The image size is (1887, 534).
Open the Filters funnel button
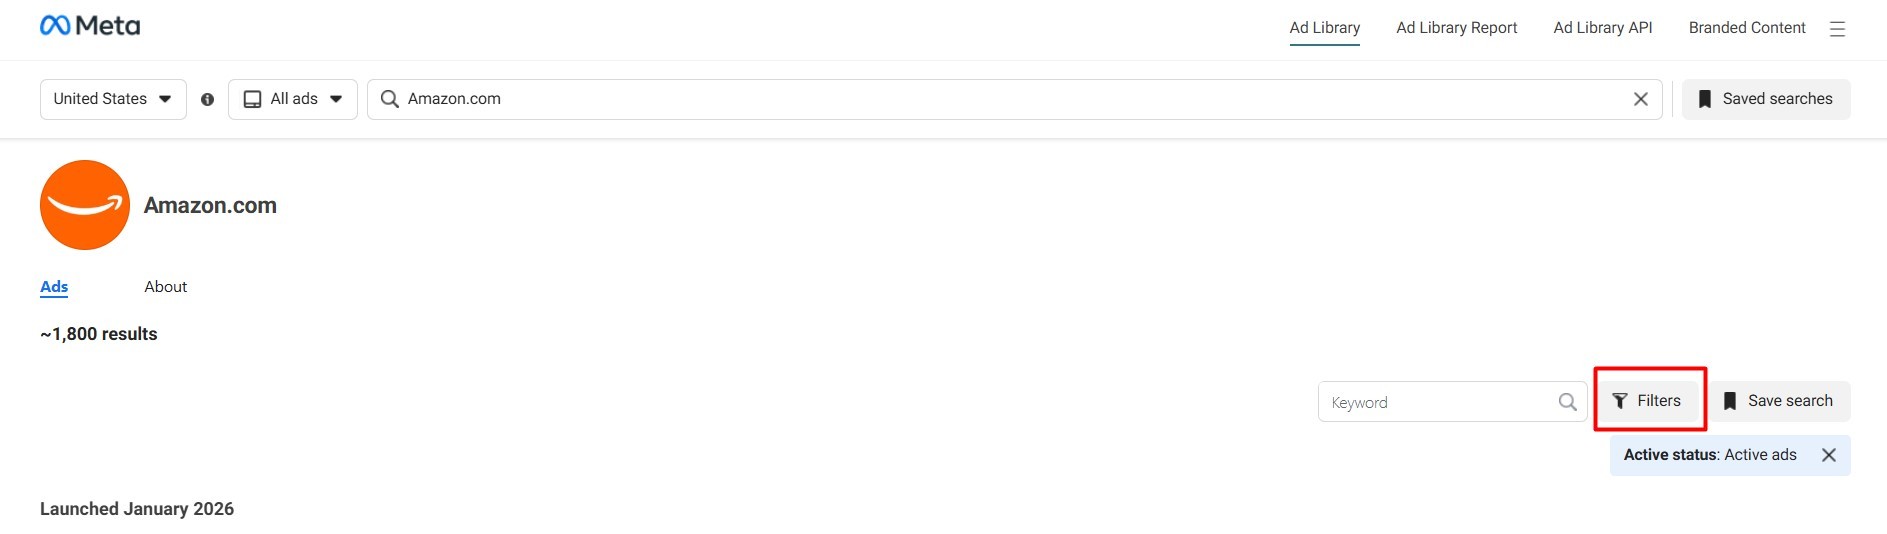(x=1649, y=401)
